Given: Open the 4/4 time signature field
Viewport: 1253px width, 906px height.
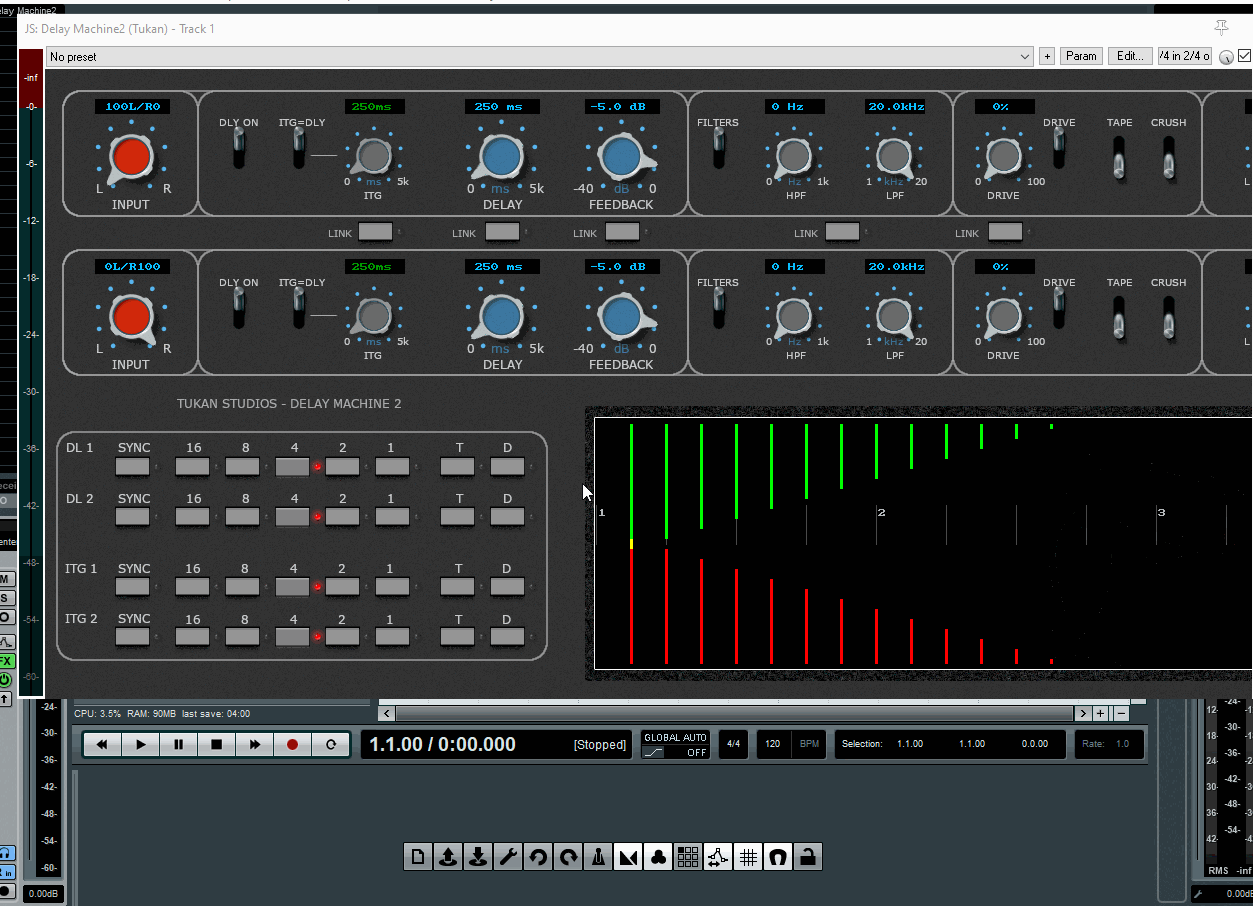Looking at the screenshot, I should click(x=733, y=744).
